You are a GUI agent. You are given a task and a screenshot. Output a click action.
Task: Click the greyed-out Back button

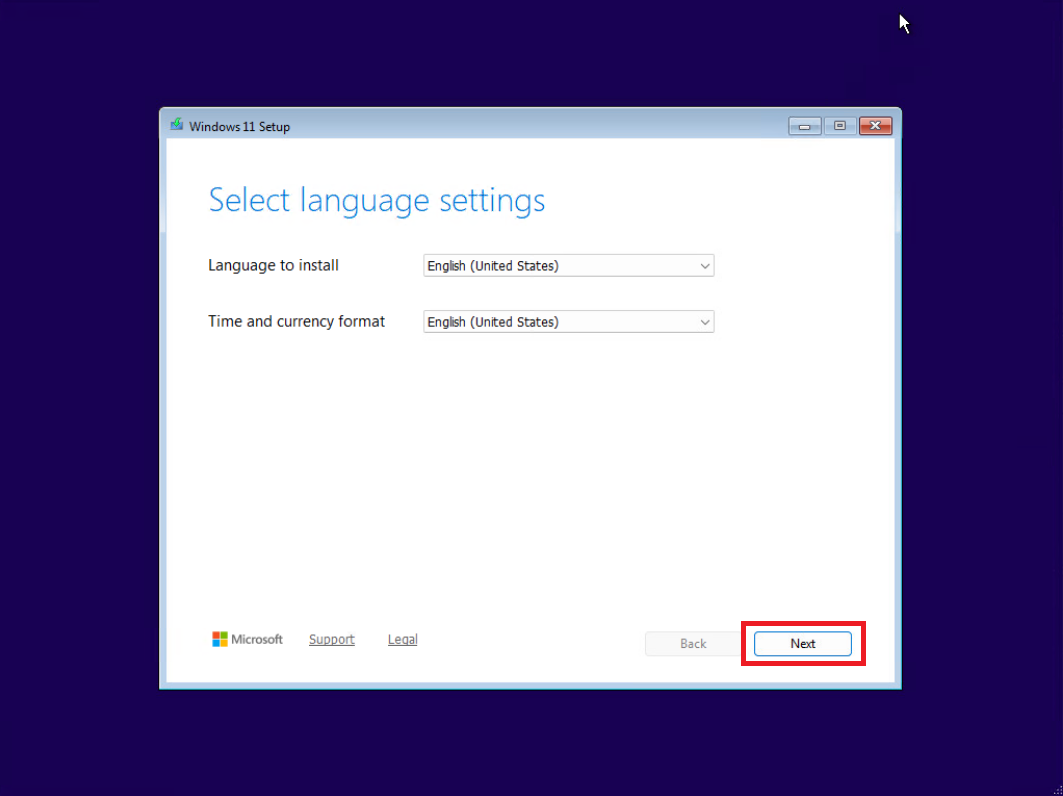tap(693, 644)
